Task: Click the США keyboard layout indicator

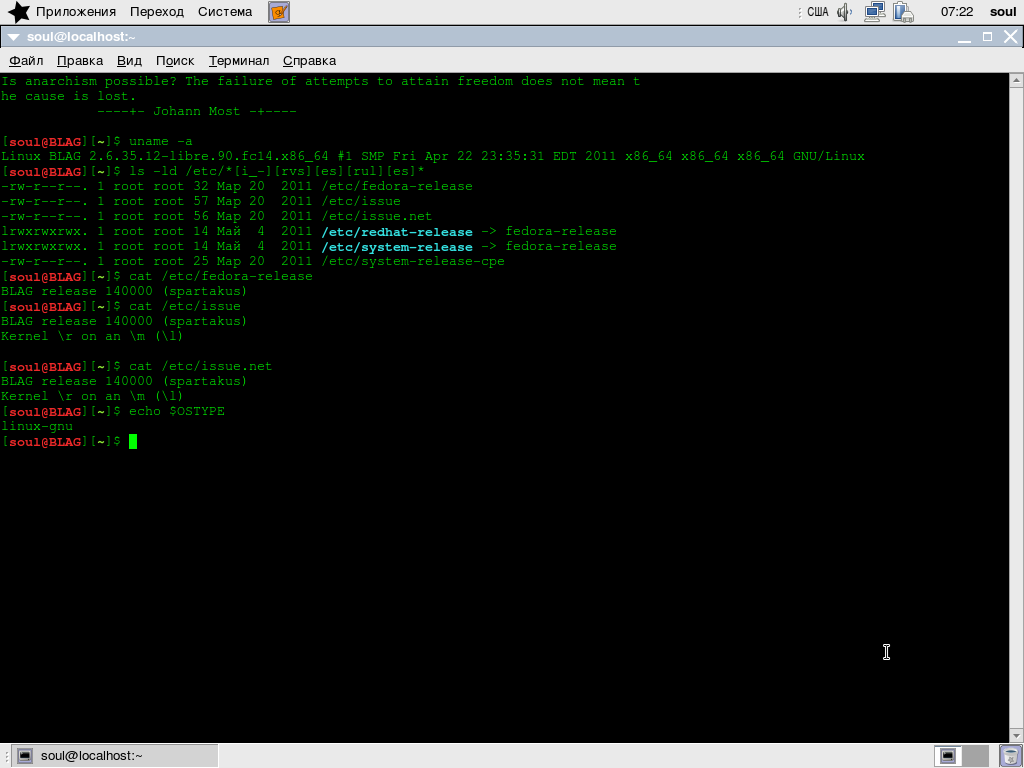Action: tap(818, 12)
